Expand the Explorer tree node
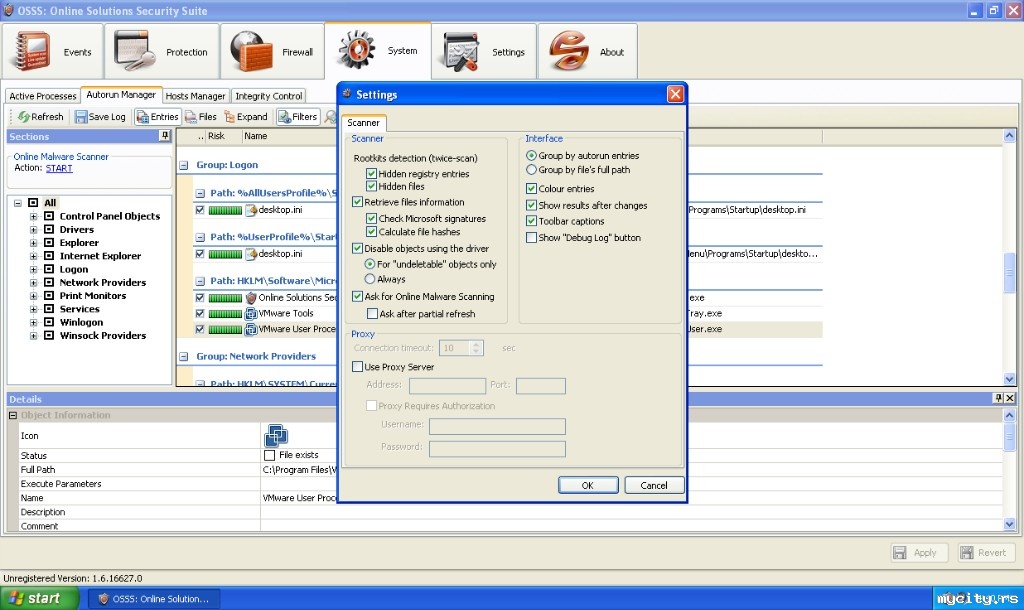The image size is (1024, 610). coord(33,242)
